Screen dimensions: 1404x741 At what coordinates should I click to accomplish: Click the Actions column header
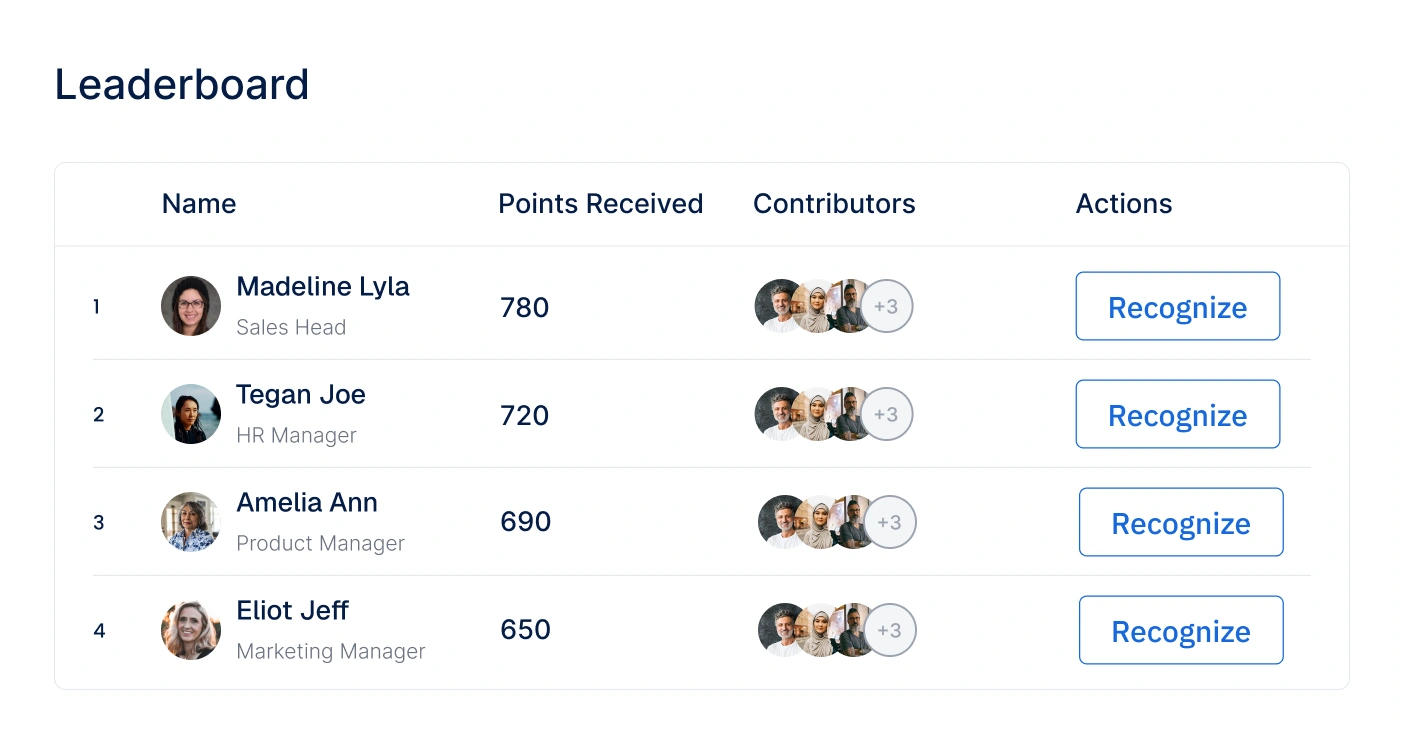[x=1124, y=204]
